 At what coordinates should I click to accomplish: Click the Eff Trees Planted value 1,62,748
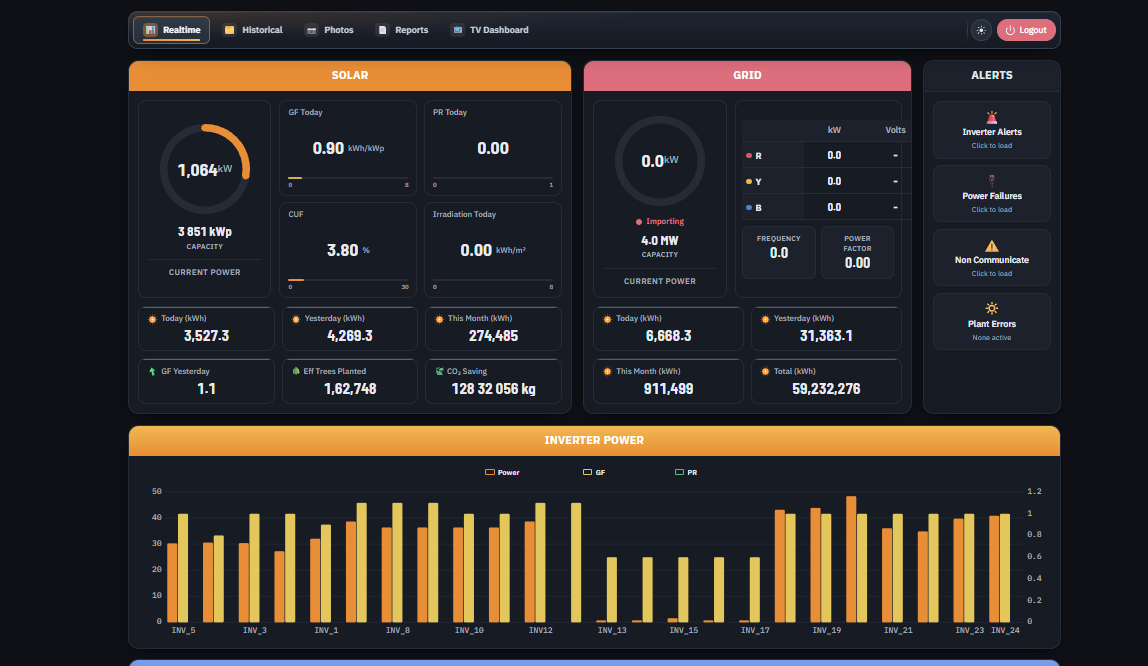(x=350, y=389)
